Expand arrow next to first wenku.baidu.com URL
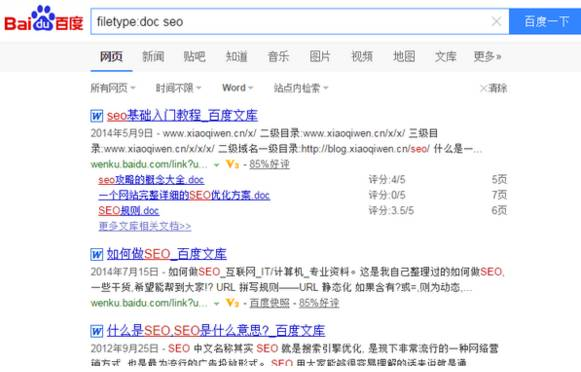581x372 pixels. click(x=217, y=165)
